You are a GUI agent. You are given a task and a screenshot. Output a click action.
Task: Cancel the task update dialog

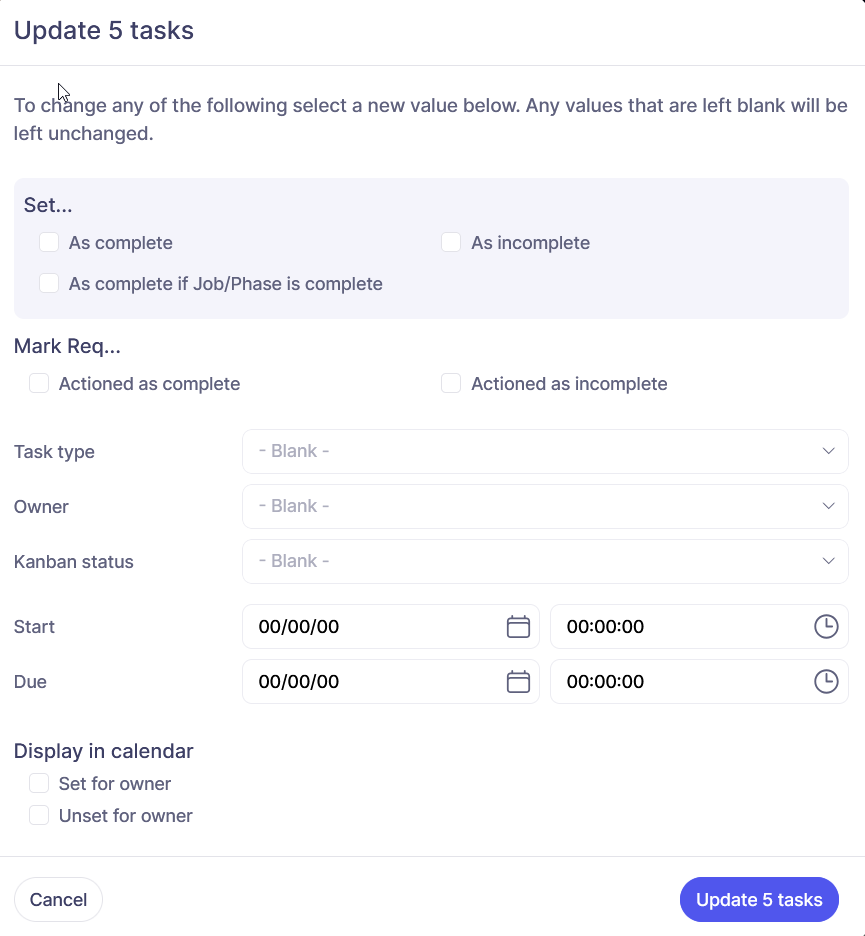point(58,899)
